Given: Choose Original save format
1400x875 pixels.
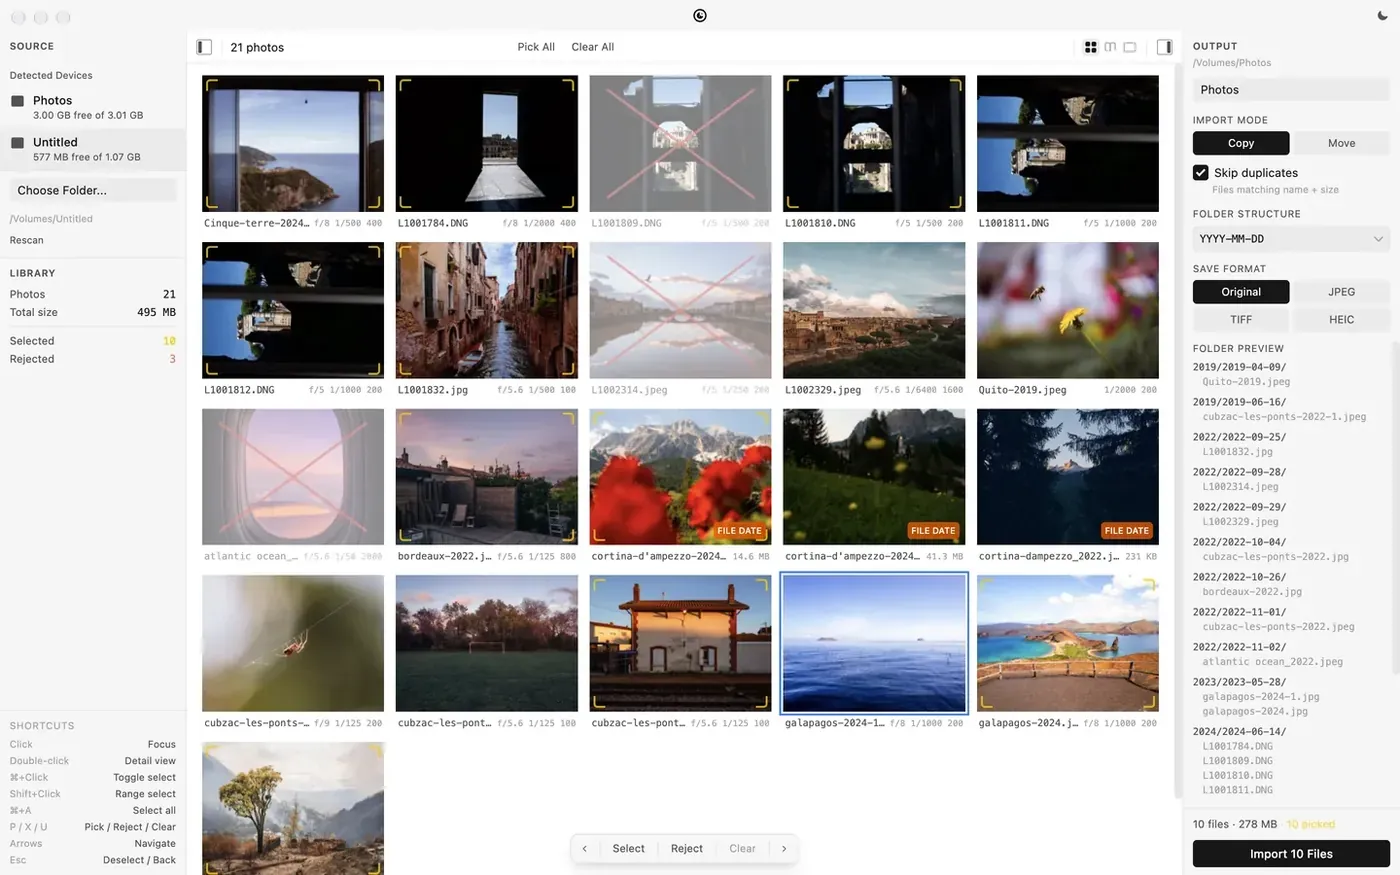Looking at the screenshot, I should click(1241, 292).
